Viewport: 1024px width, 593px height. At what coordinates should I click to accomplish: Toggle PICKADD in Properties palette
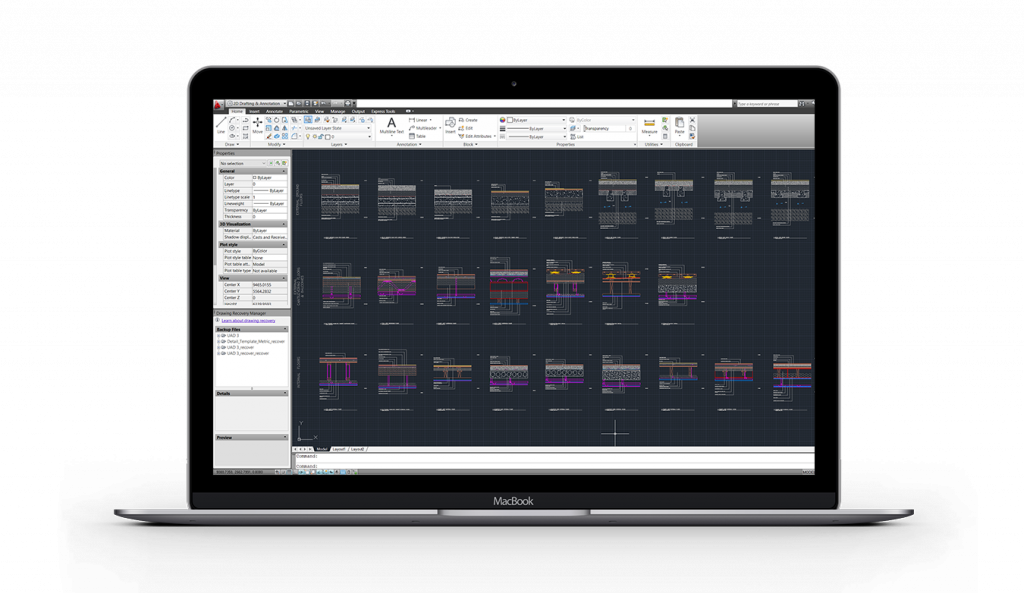271,163
